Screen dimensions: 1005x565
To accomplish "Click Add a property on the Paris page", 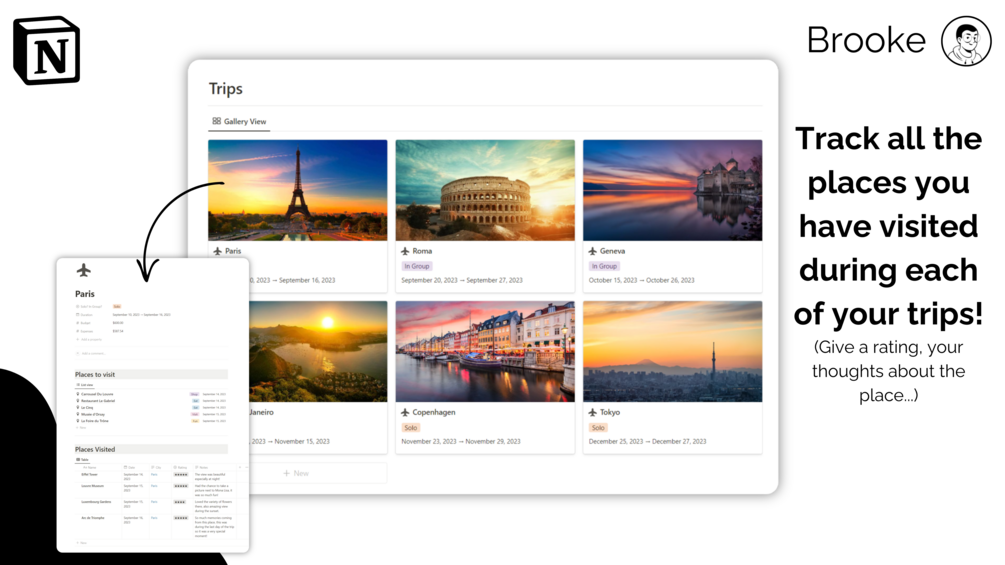I will (89, 340).
